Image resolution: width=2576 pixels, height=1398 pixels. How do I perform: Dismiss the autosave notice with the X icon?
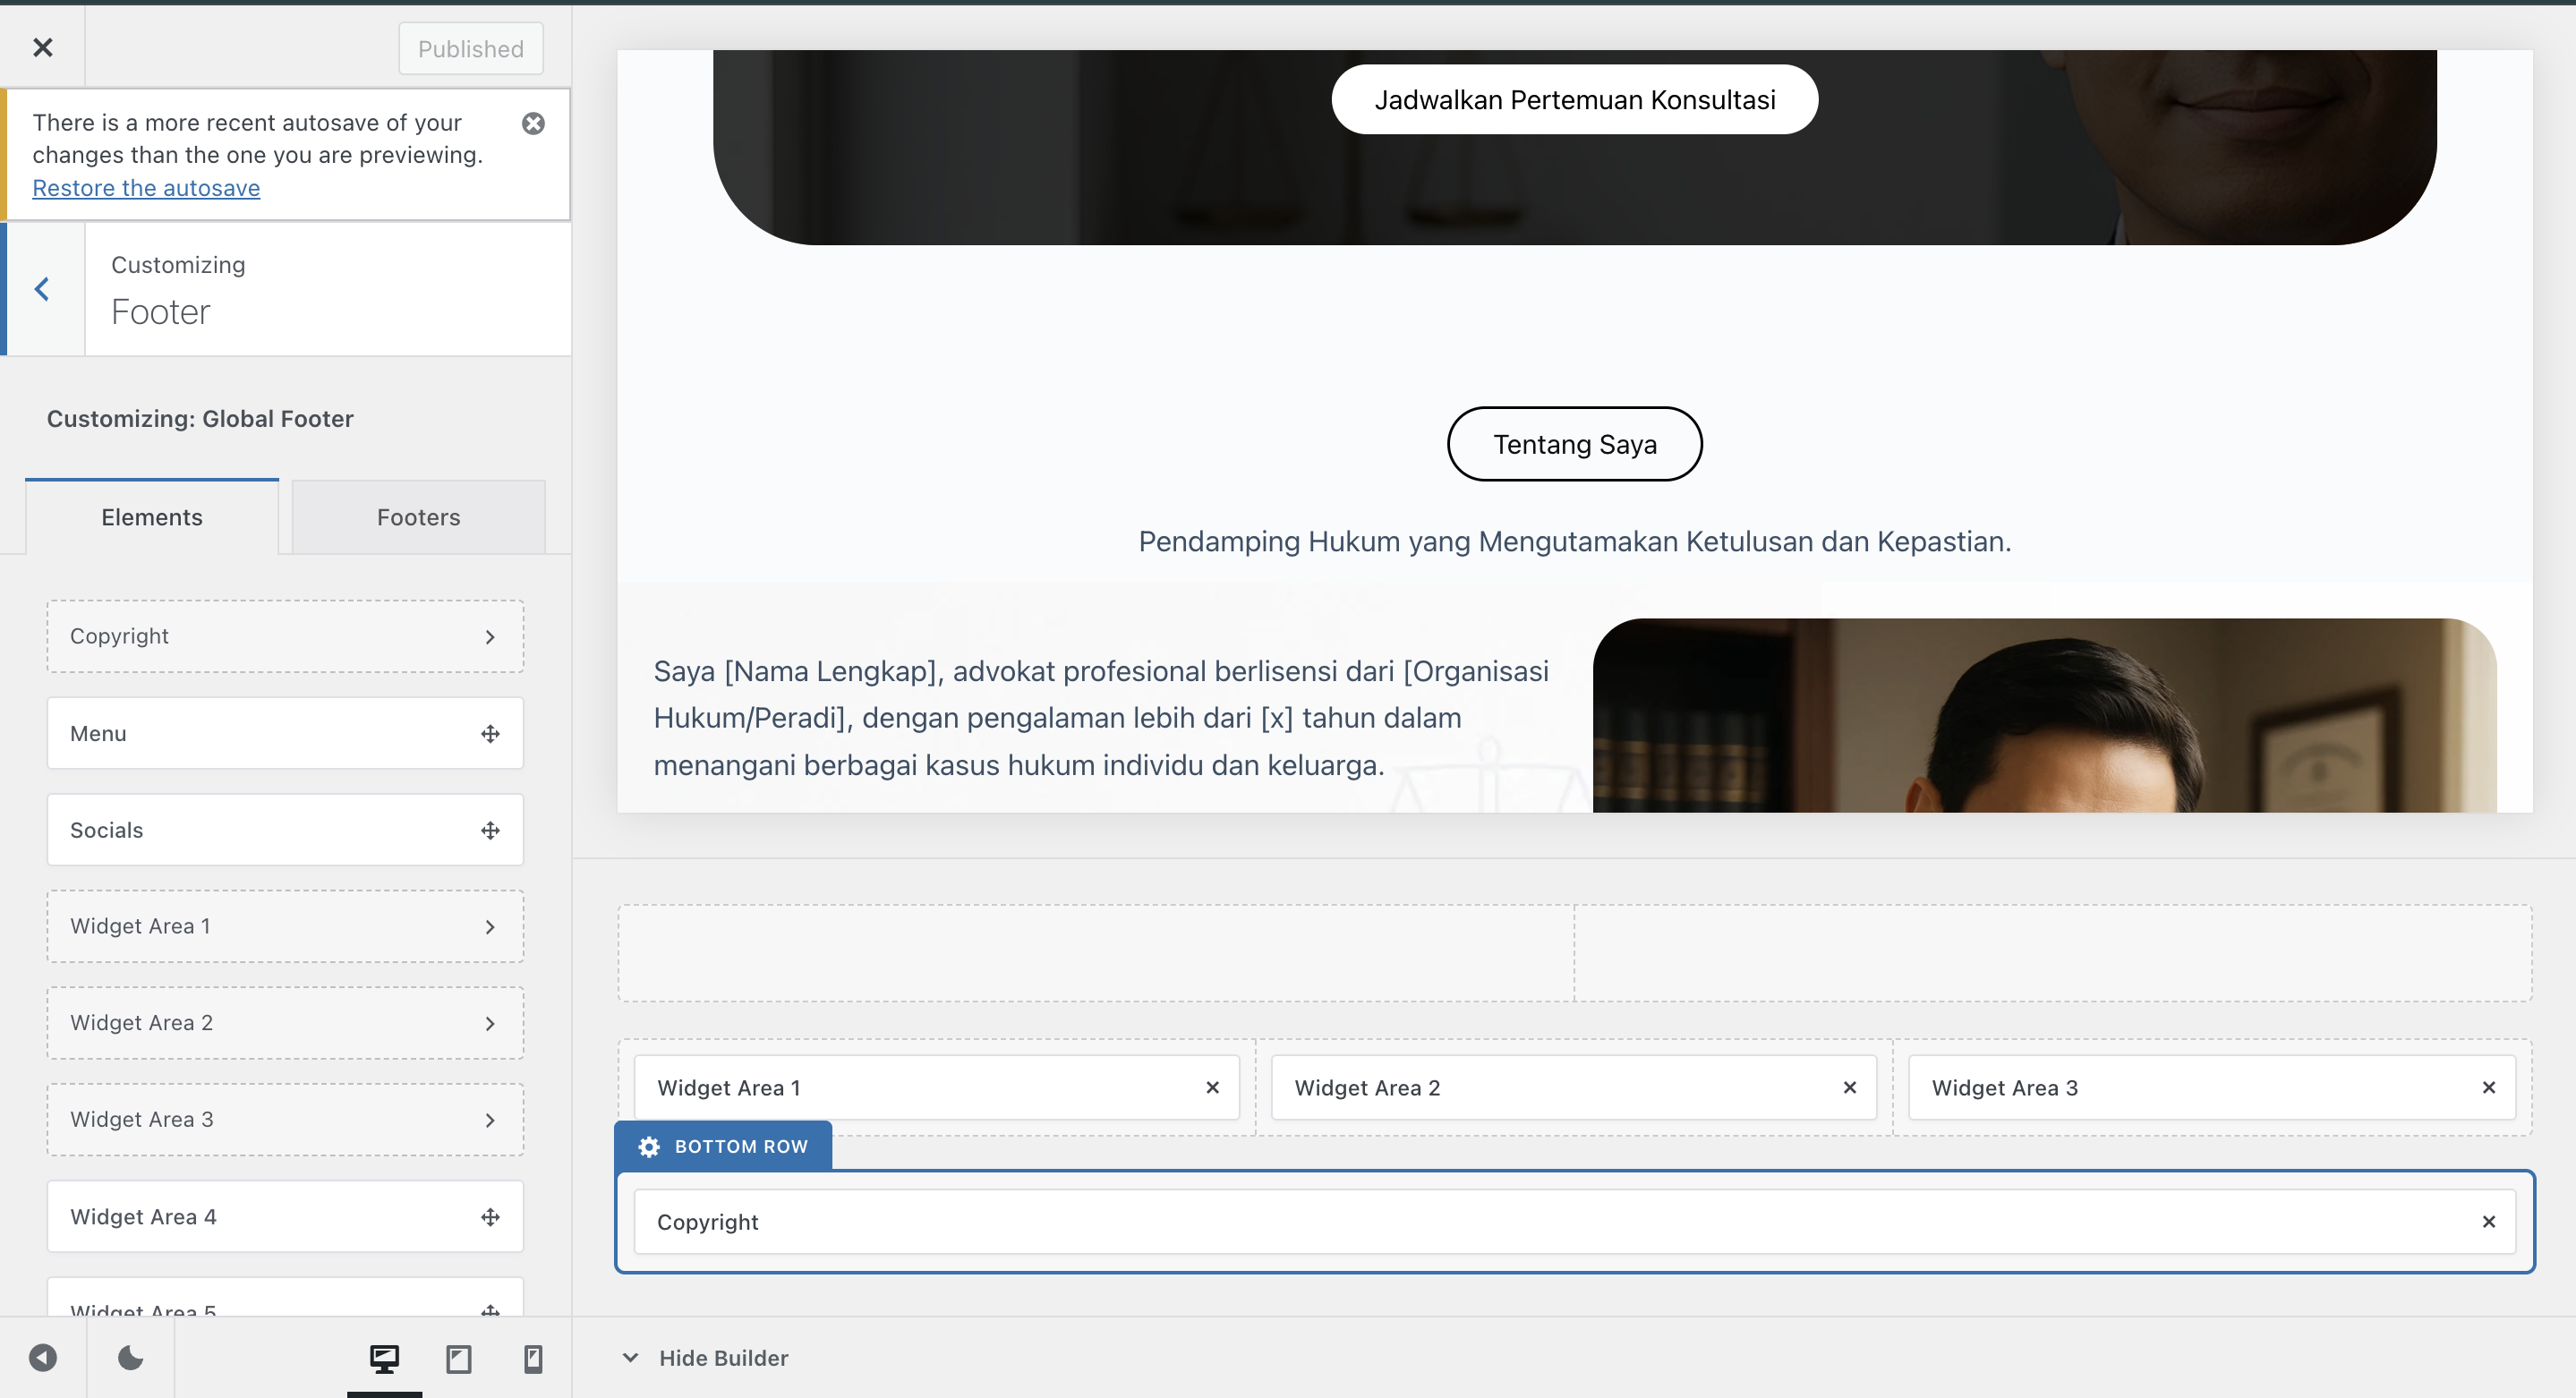pyautogui.click(x=533, y=123)
